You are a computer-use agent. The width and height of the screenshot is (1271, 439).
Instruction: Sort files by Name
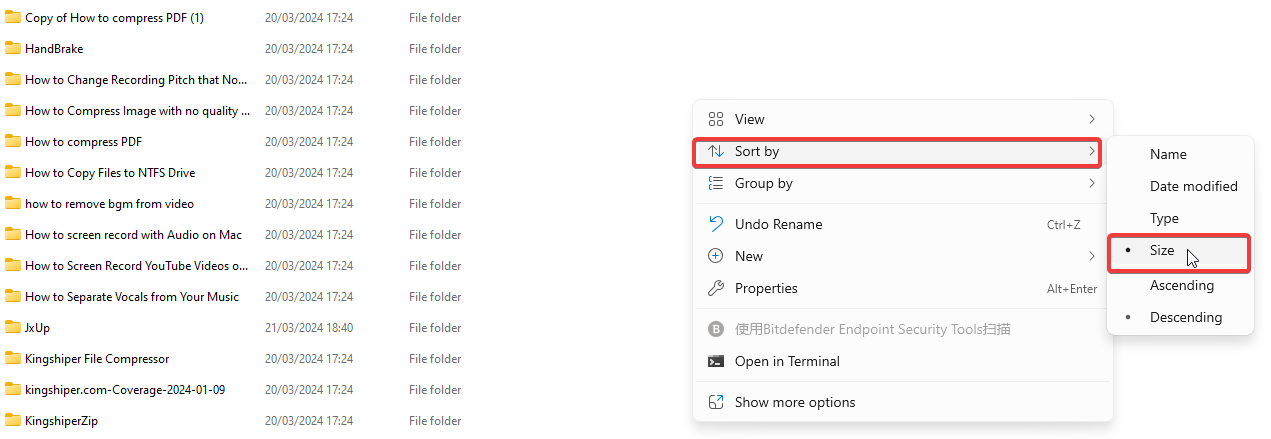tap(1168, 154)
